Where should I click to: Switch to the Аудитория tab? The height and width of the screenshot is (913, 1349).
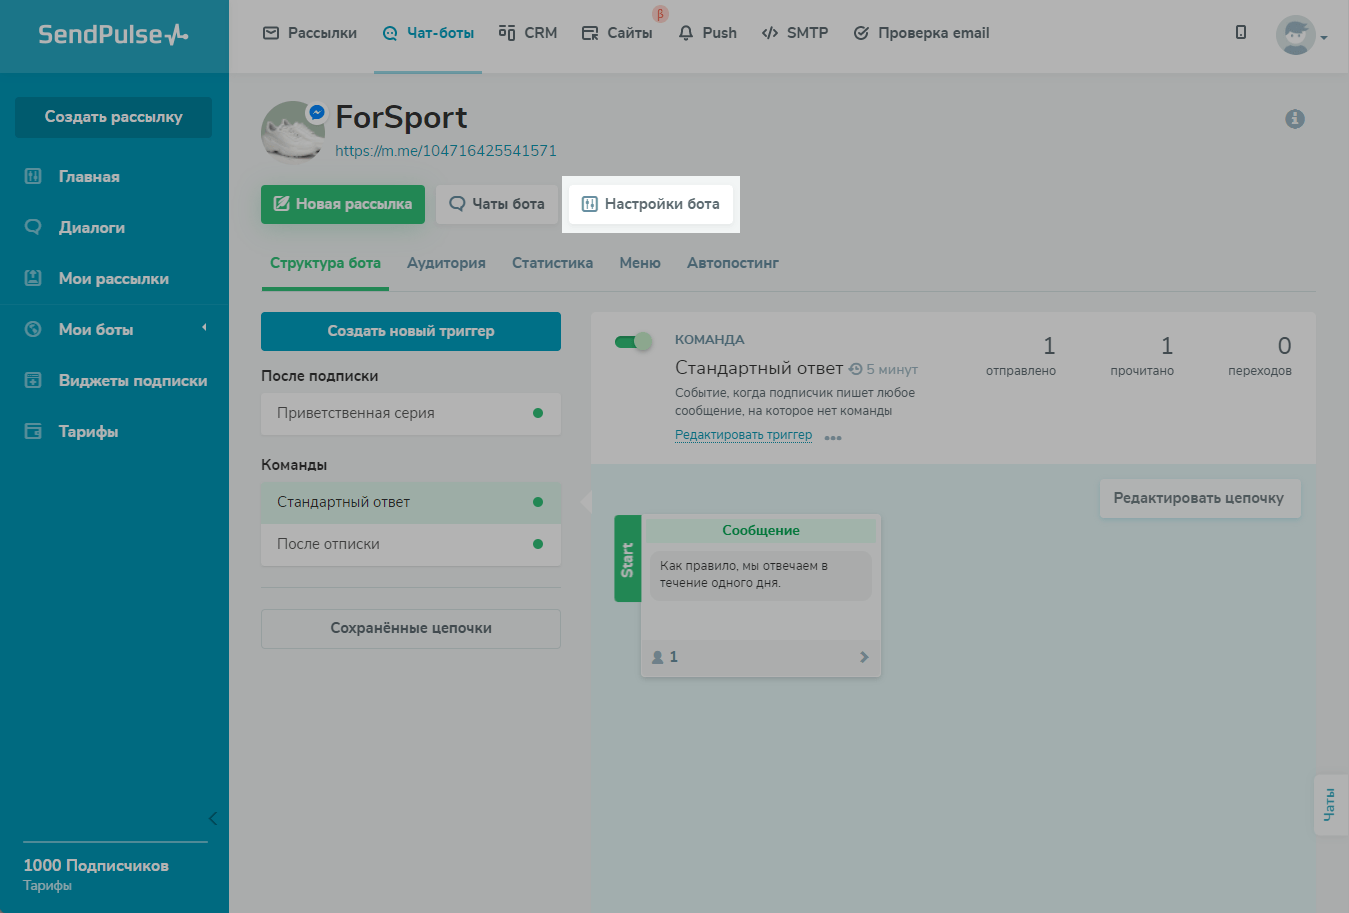click(x=446, y=264)
